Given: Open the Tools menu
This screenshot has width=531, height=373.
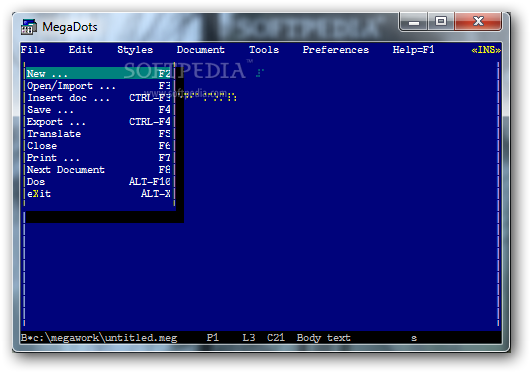Looking at the screenshot, I should (264, 50).
